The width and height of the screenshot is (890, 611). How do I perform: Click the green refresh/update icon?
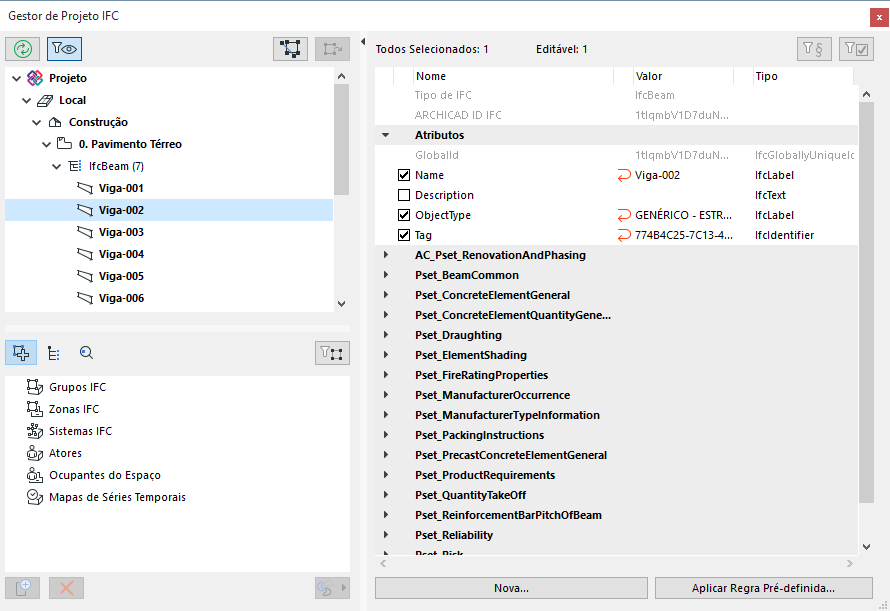click(23, 48)
